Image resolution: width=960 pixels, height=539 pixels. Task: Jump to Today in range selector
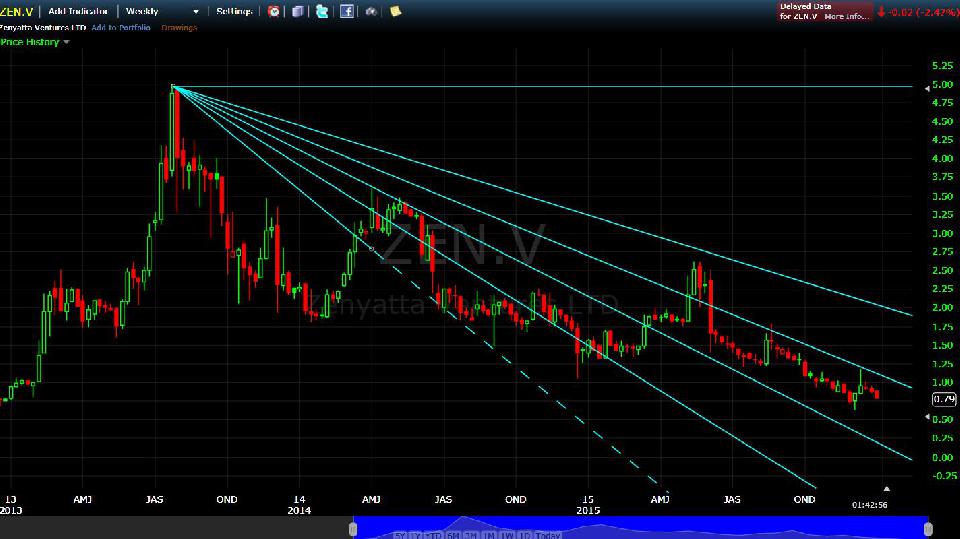(x=547, y=535)
